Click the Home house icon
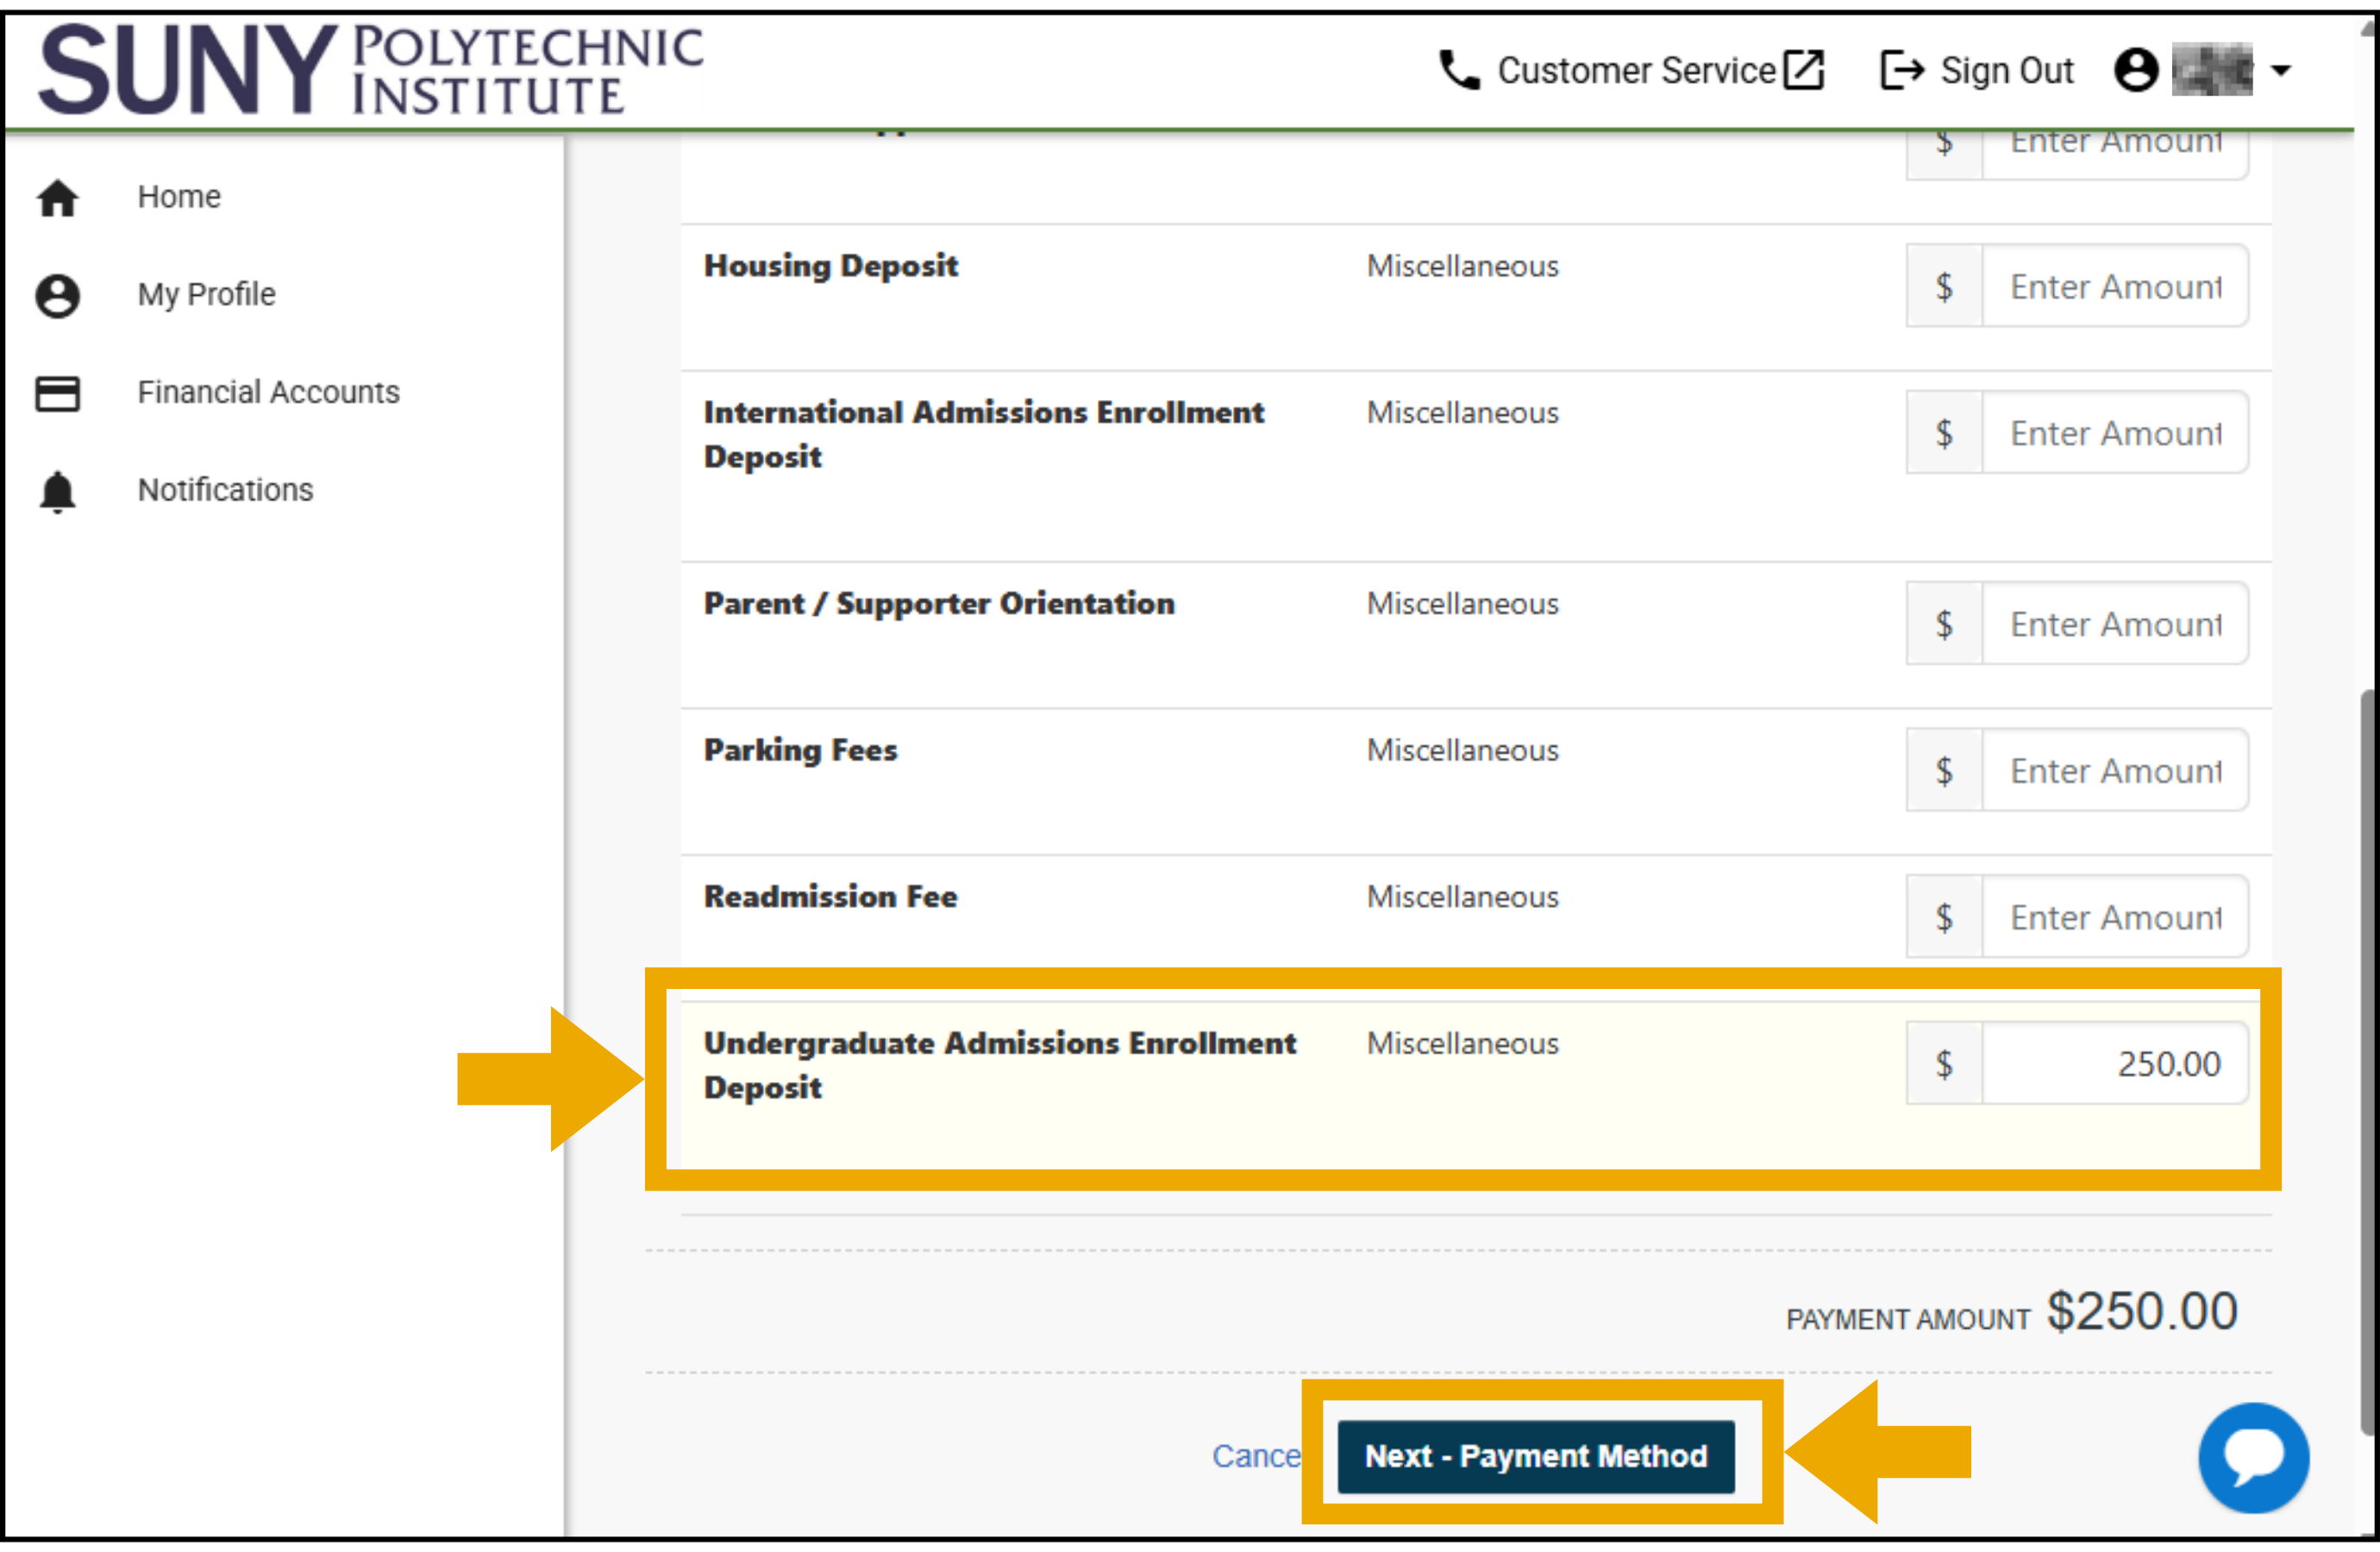The image size is (2380, 1552). point(57,198)
